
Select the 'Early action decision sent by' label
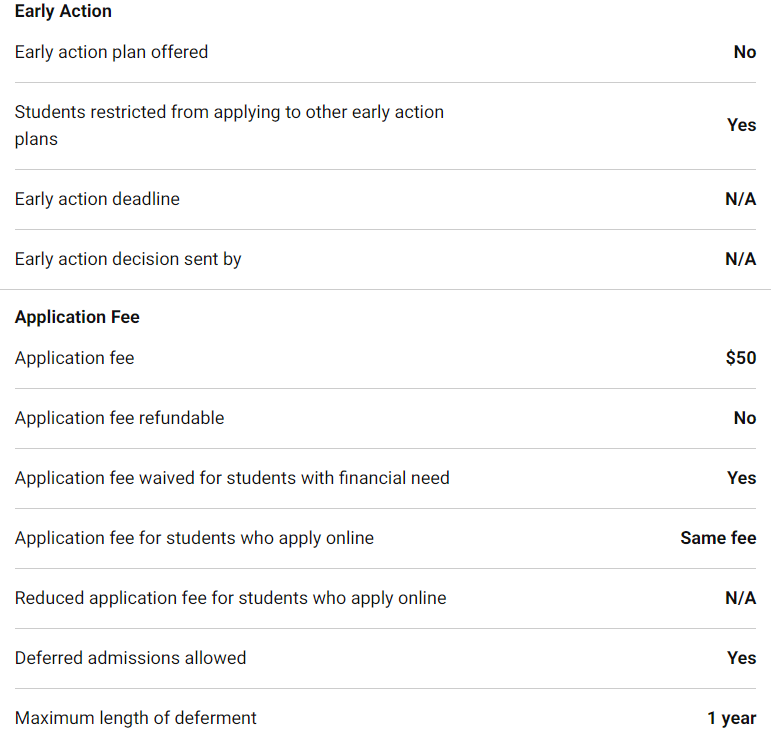tap(128, 259)
